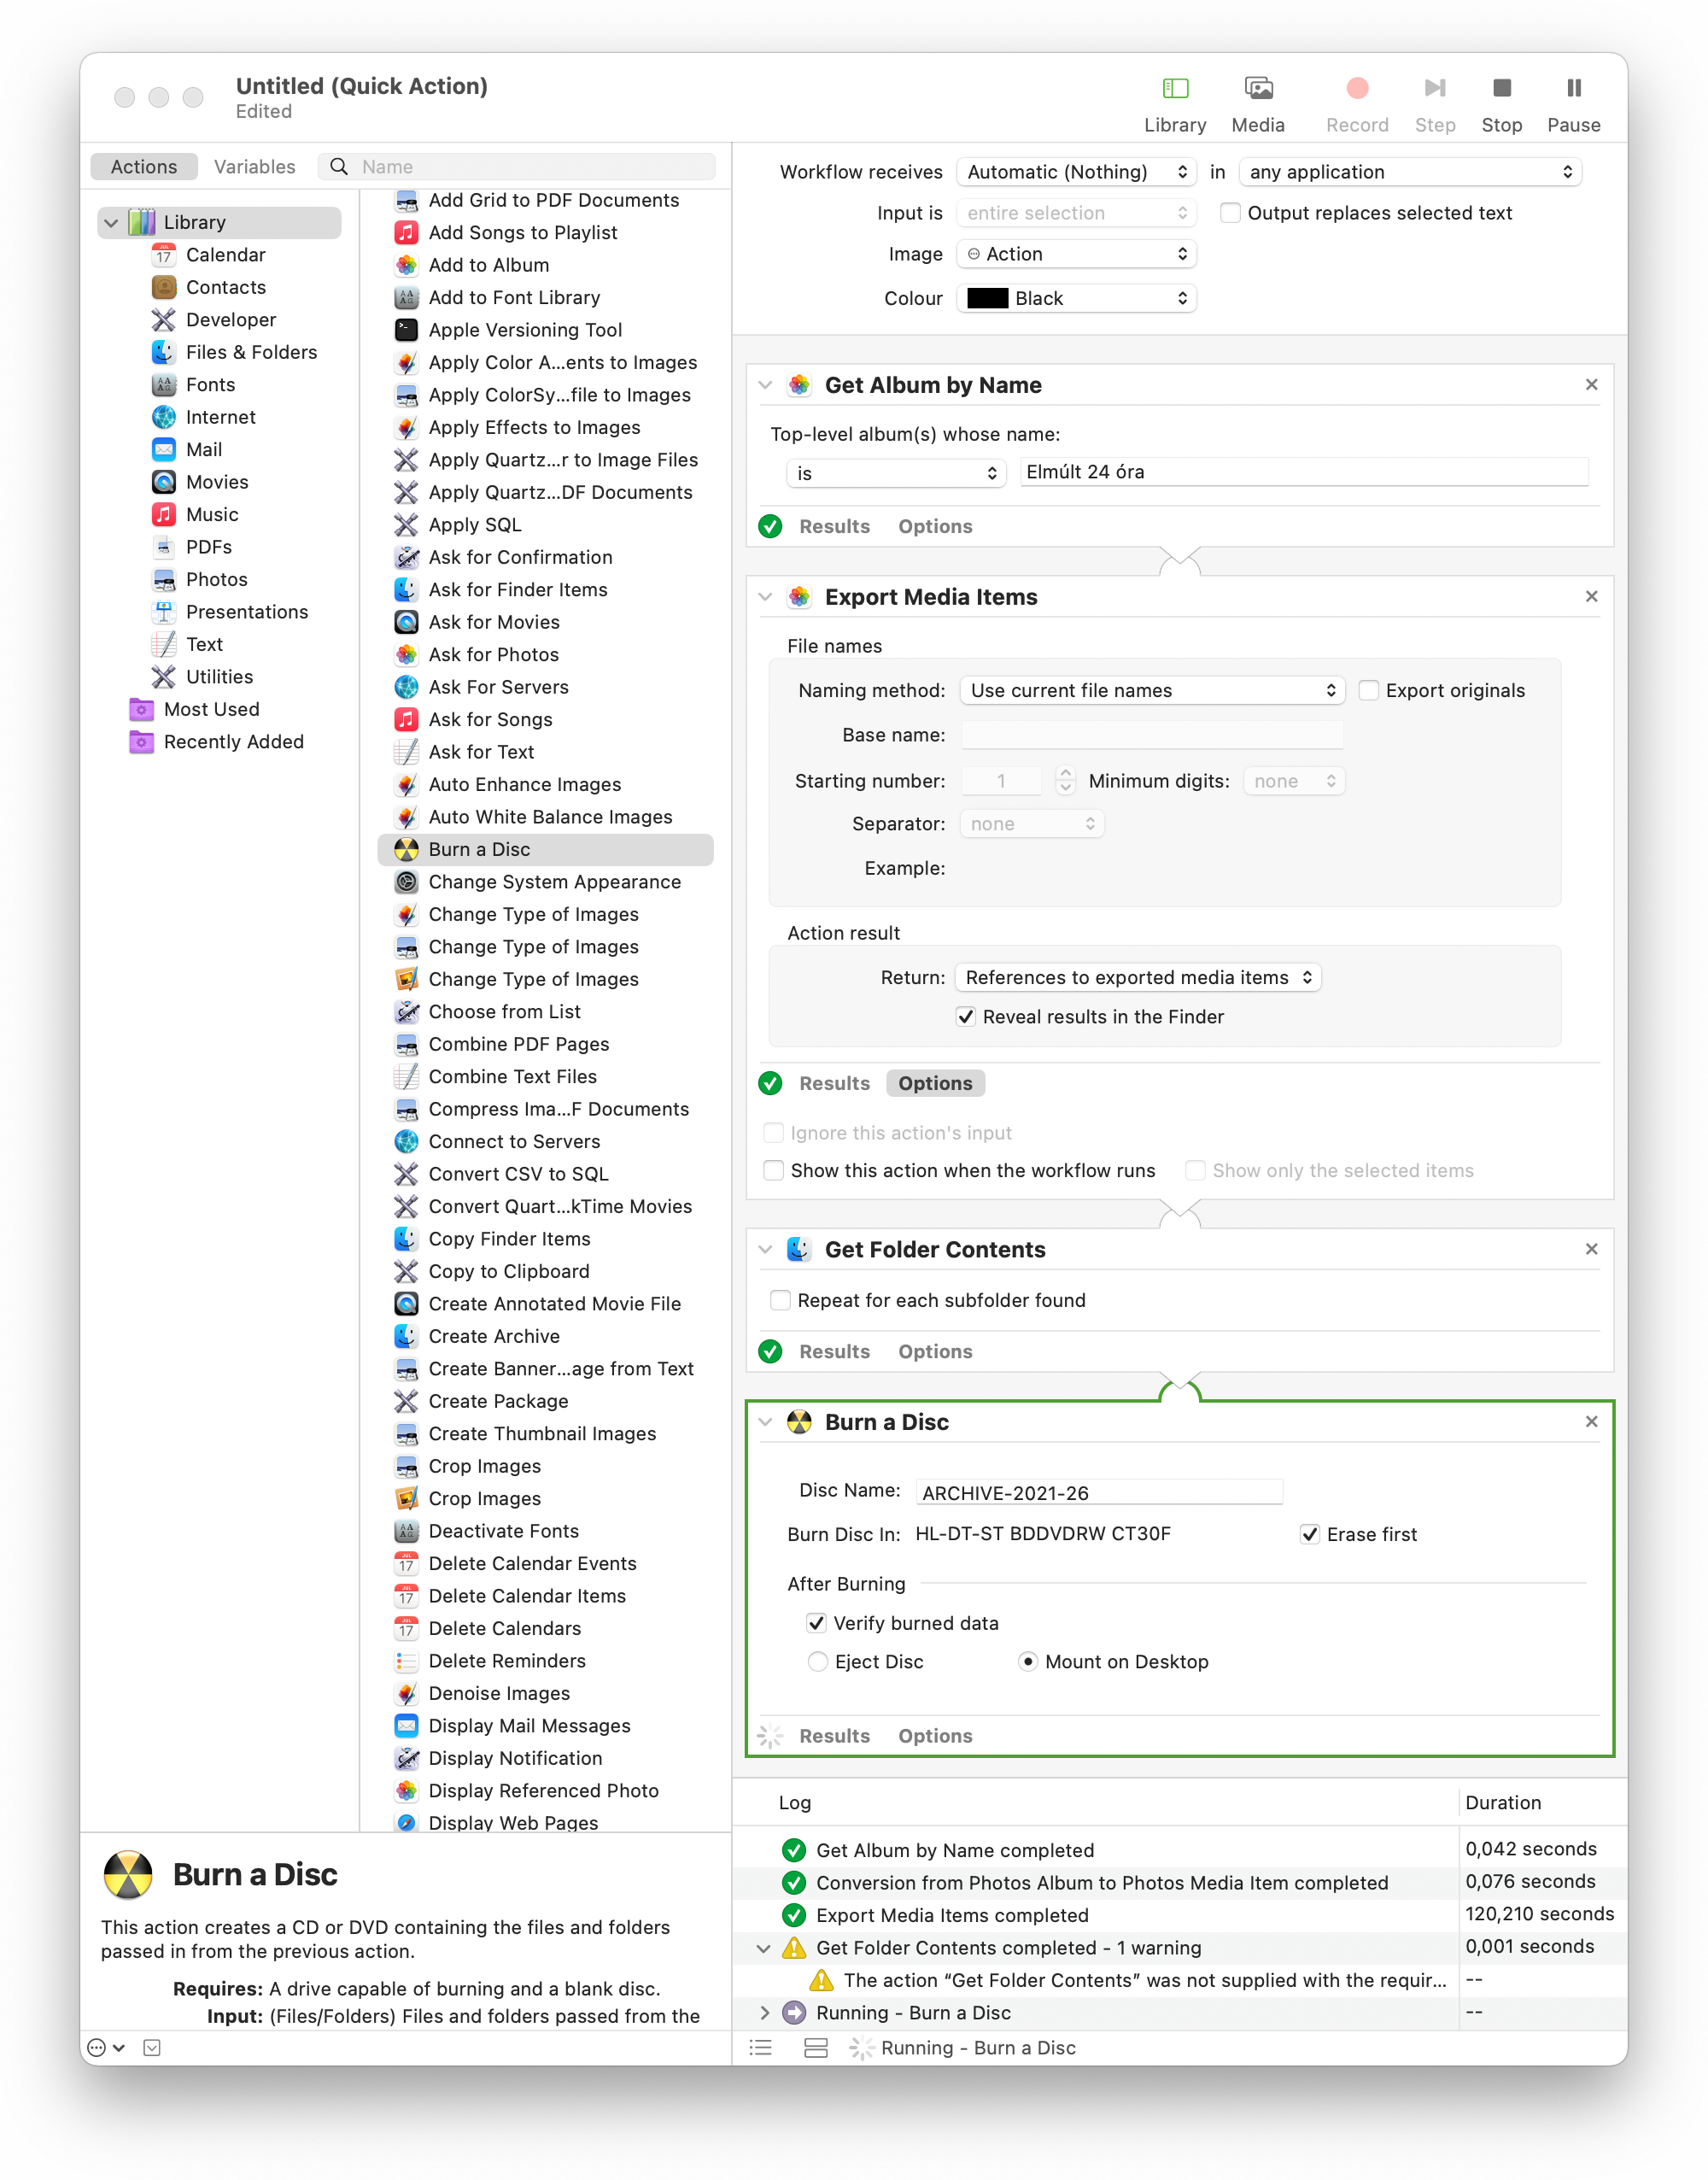Screen dimensions: 1708x2180
Task: Select the Files & Folders category icon
Action: pos(164,352)
